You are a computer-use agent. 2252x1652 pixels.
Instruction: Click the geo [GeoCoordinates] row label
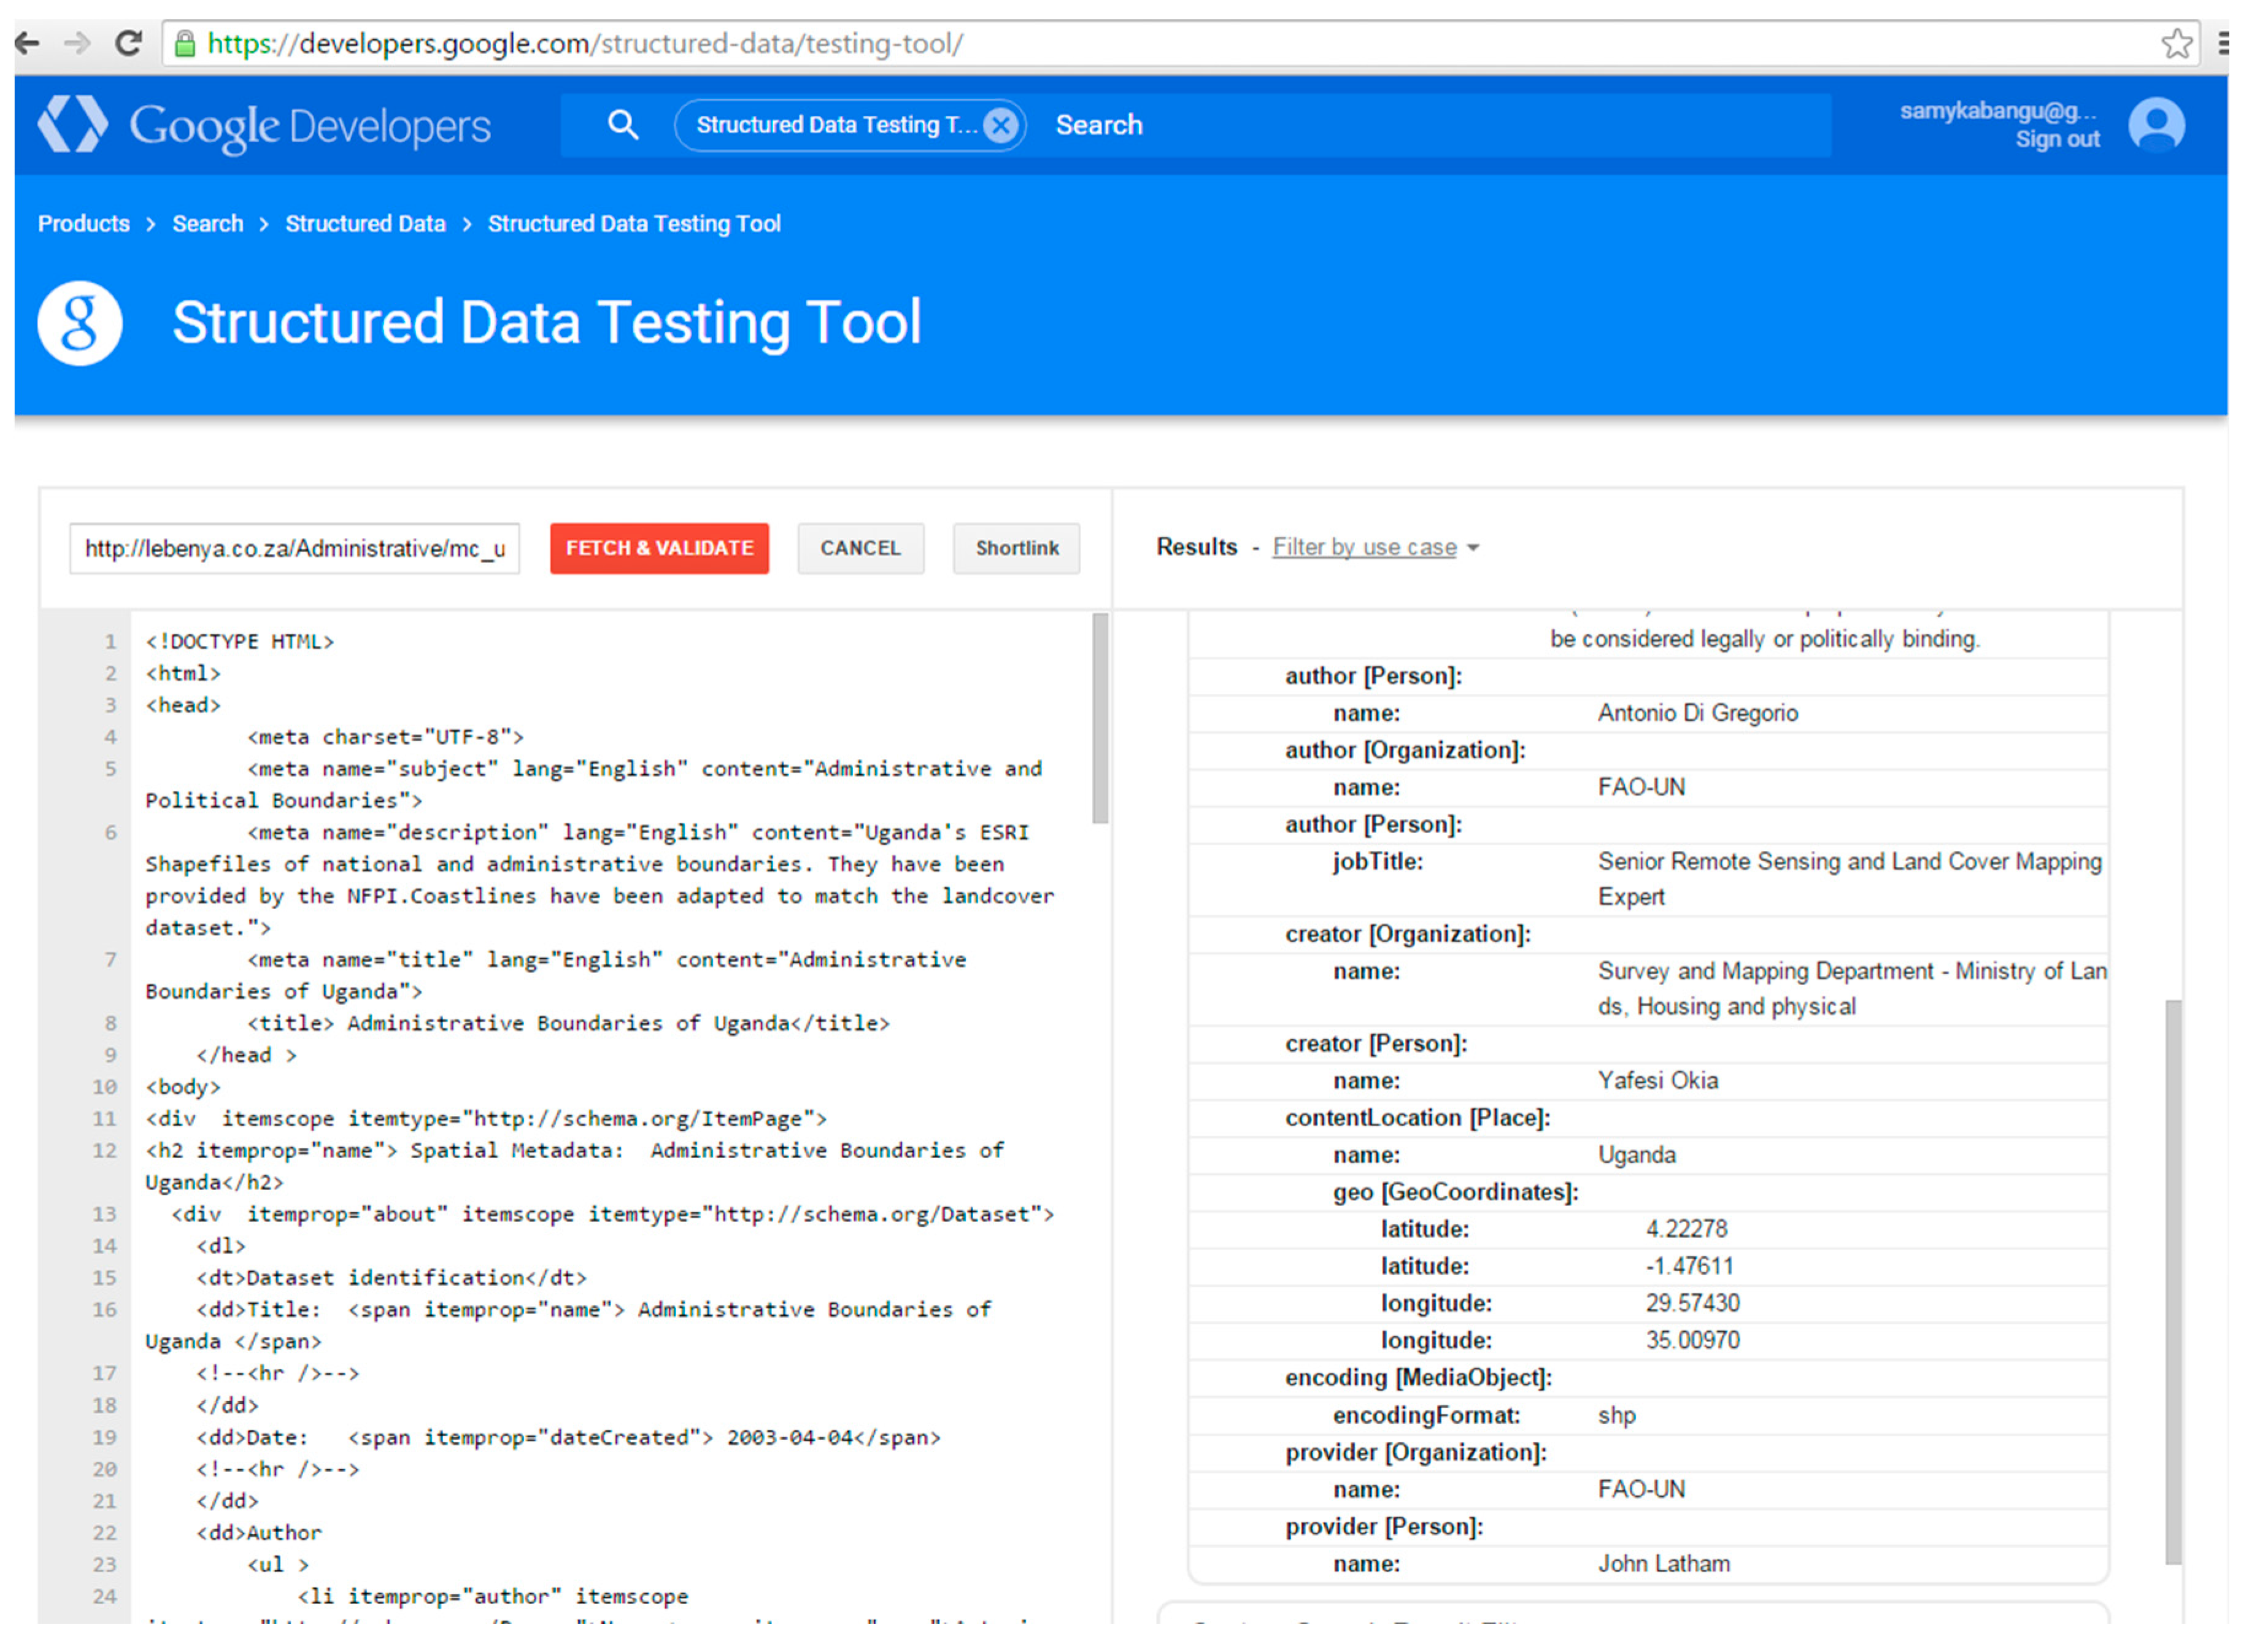click(x=1456, y=1192)
